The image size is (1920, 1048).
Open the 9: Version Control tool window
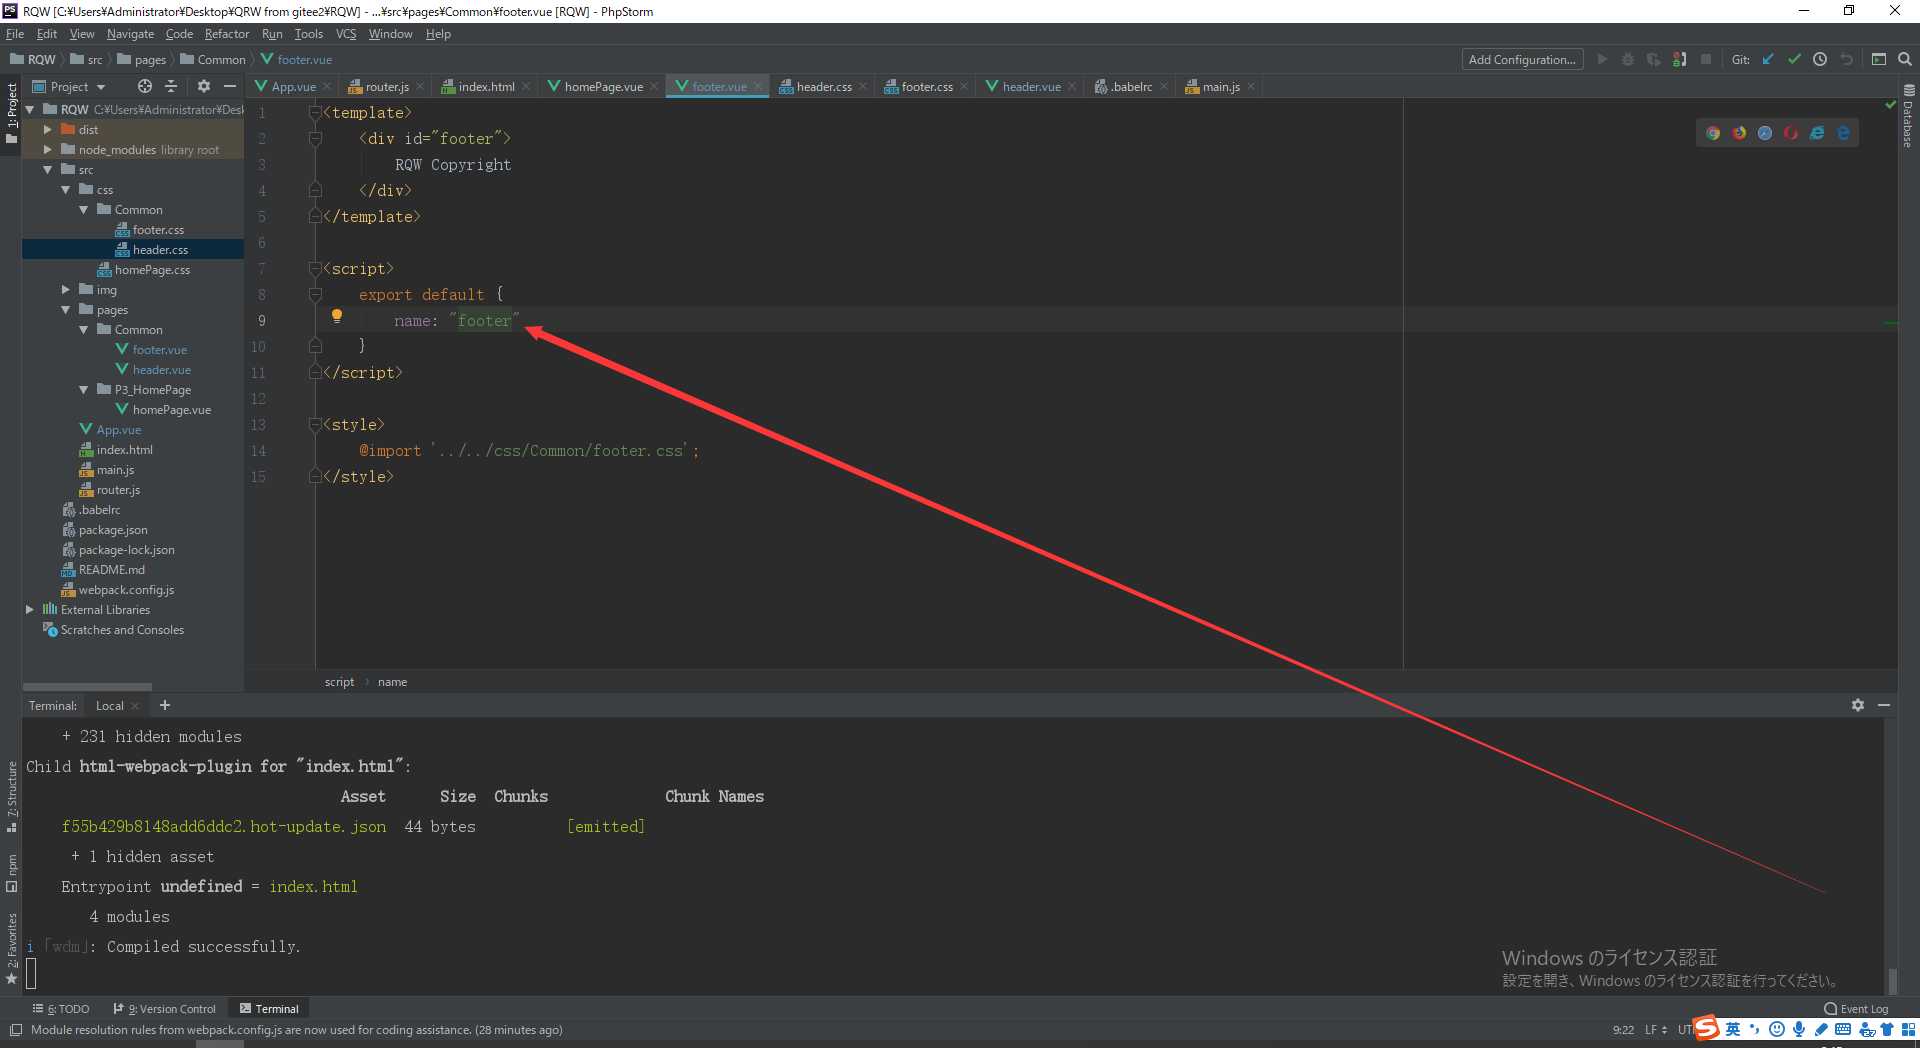(x=165, y=1009)
